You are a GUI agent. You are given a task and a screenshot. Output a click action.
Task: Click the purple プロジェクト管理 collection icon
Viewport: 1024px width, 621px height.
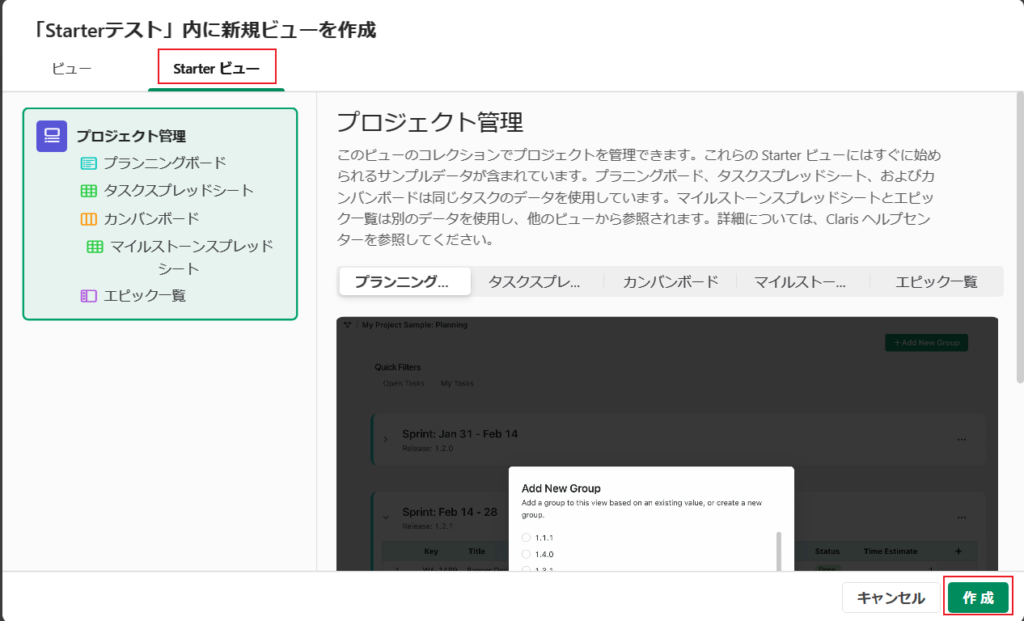51,136
